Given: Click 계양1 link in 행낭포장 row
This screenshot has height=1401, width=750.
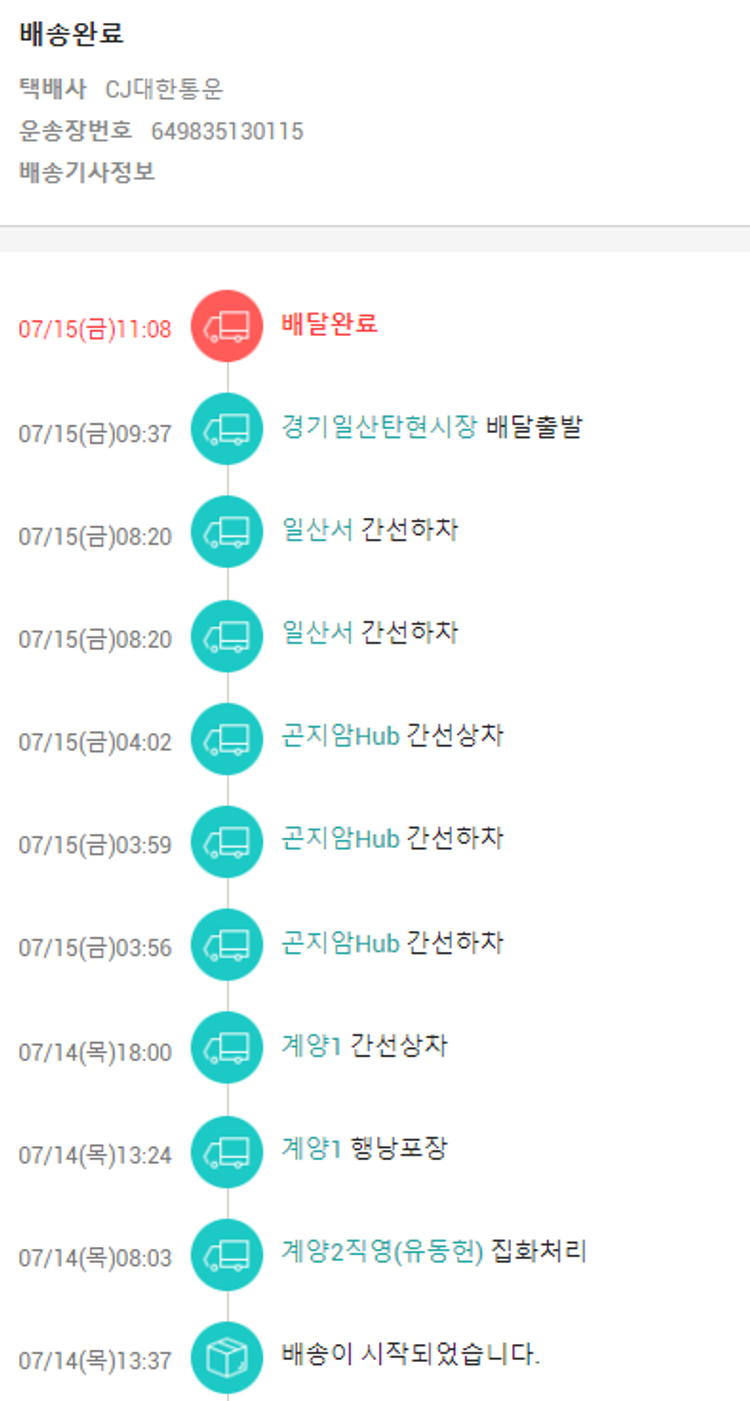Looking at the screenshot, I should [311, 1149].
